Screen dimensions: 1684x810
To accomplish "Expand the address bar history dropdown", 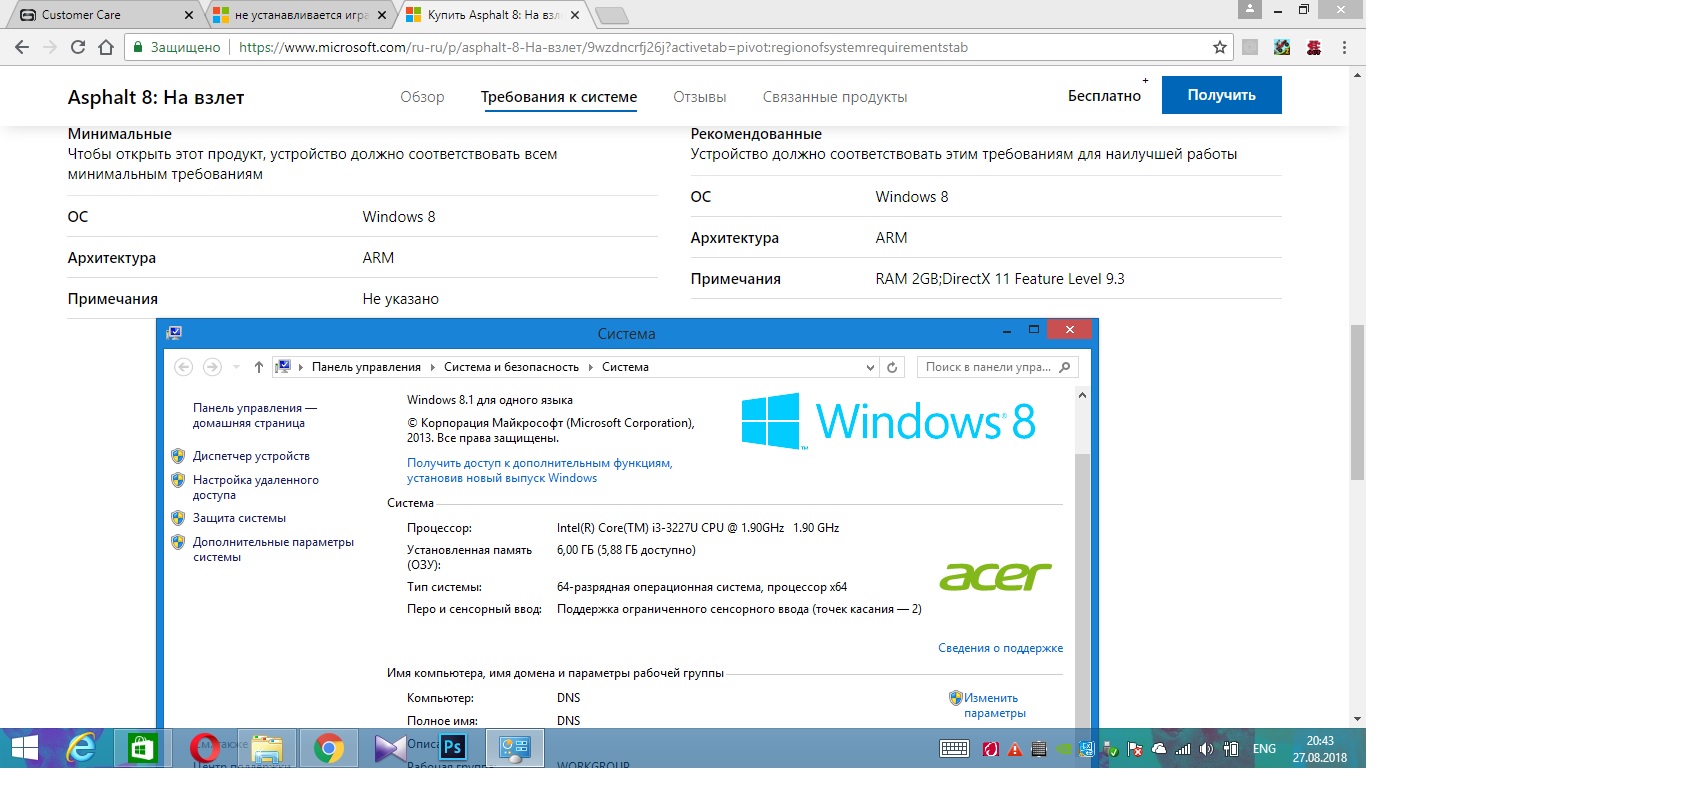I will point(870,367).
